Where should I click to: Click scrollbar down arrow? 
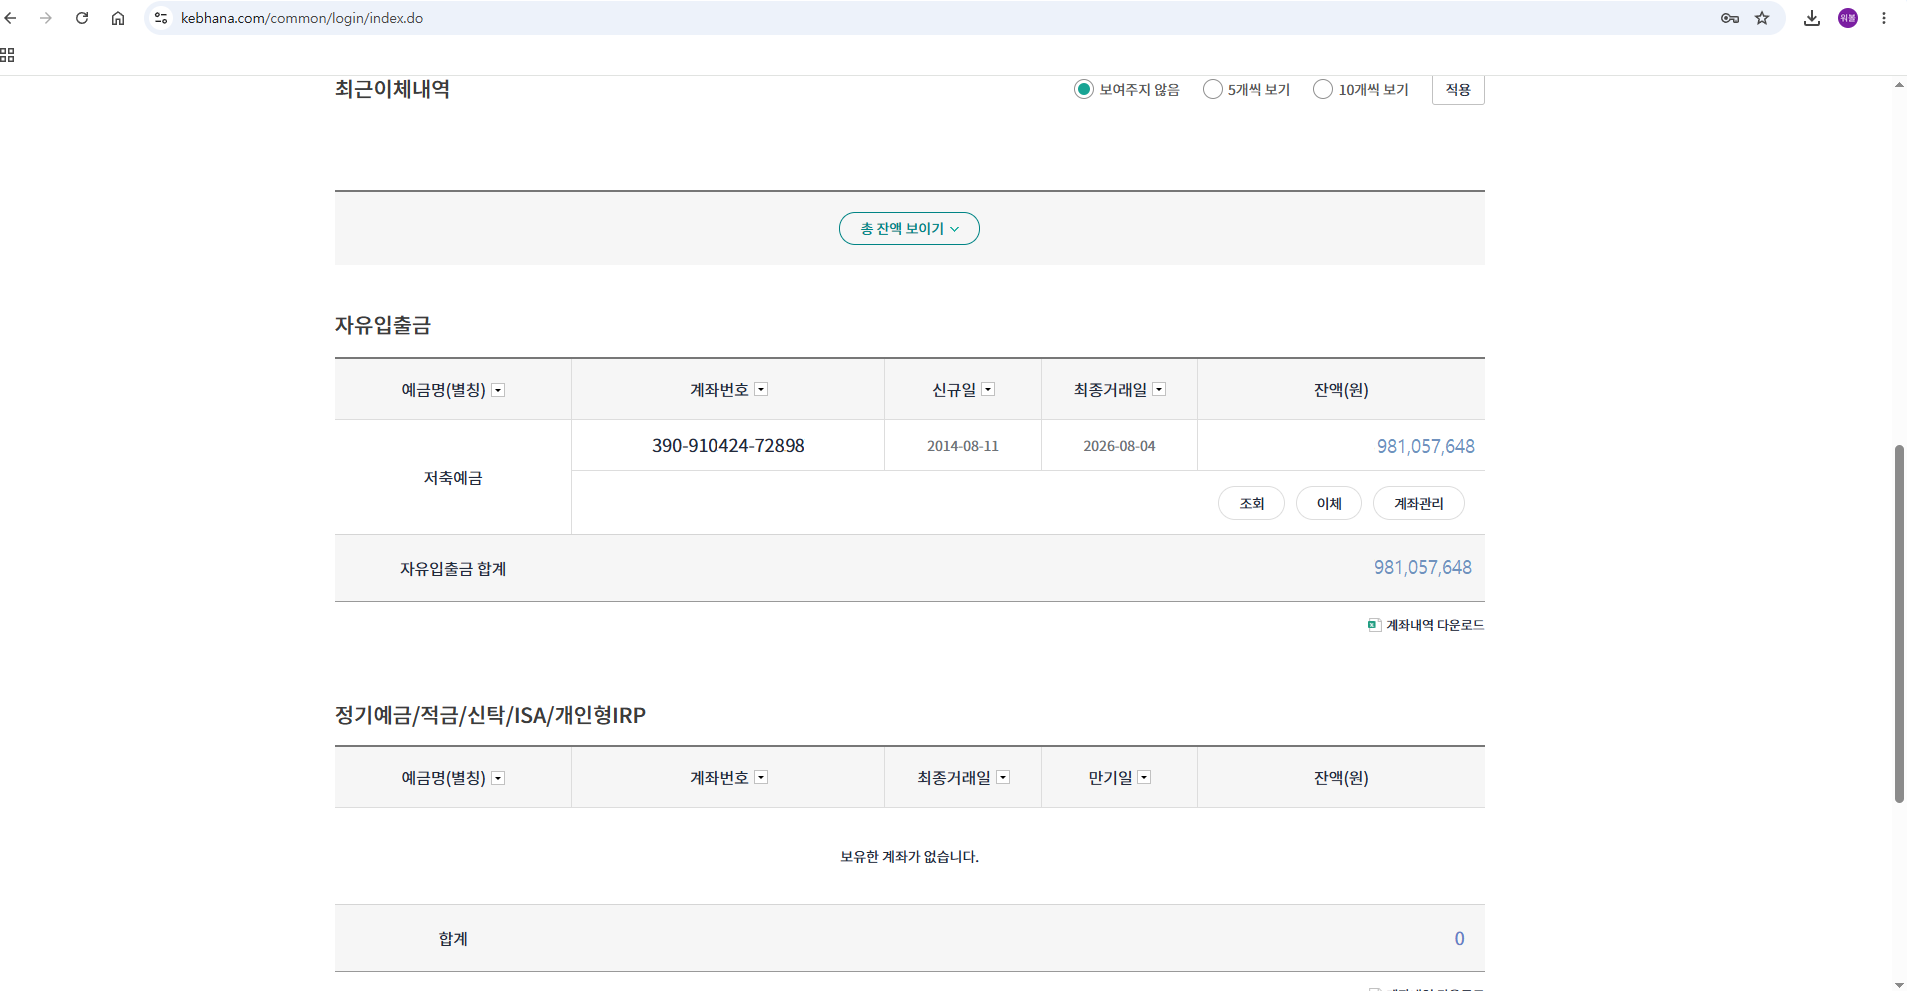[1899, 984]
